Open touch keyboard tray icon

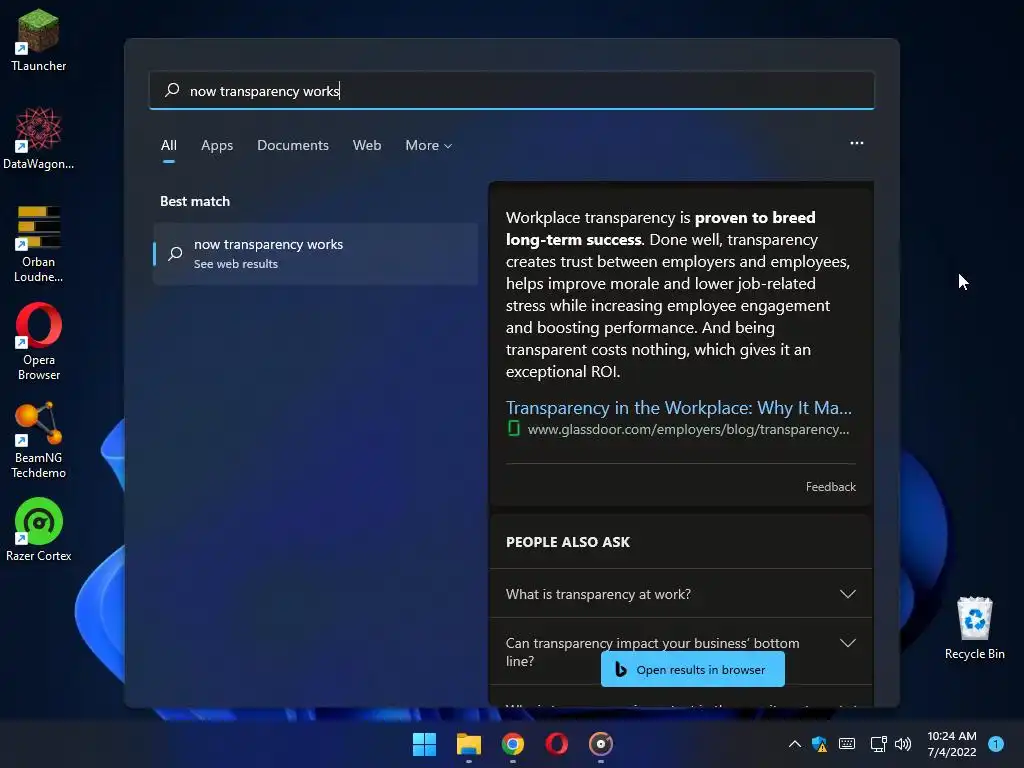point(847,744)
